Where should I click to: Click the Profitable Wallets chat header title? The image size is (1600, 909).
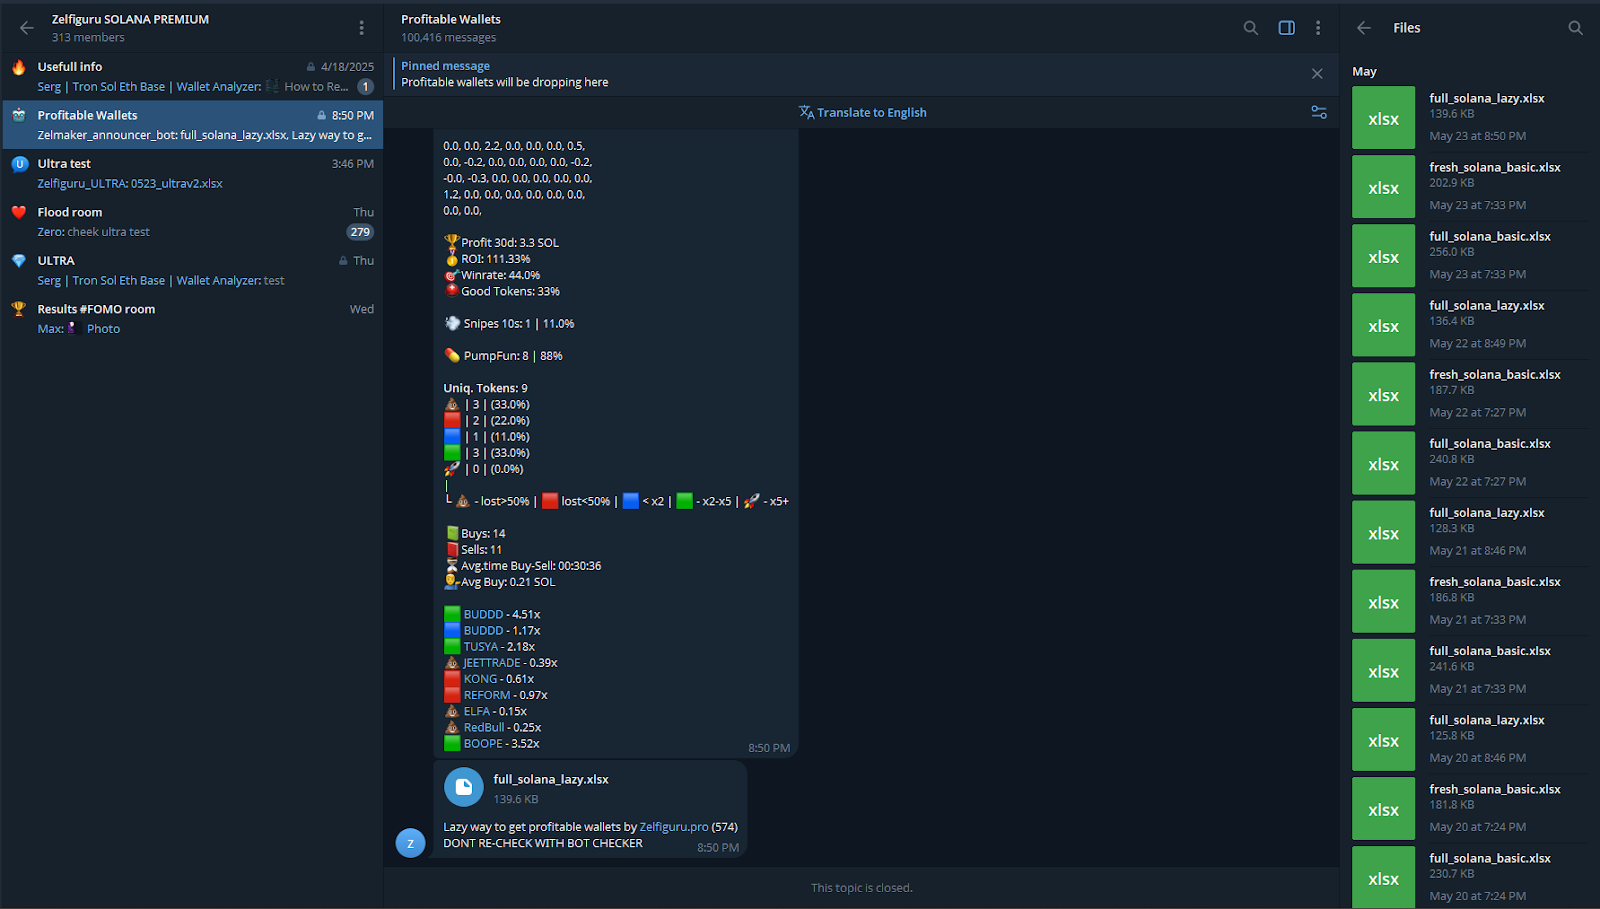click(x=451, y=19)
